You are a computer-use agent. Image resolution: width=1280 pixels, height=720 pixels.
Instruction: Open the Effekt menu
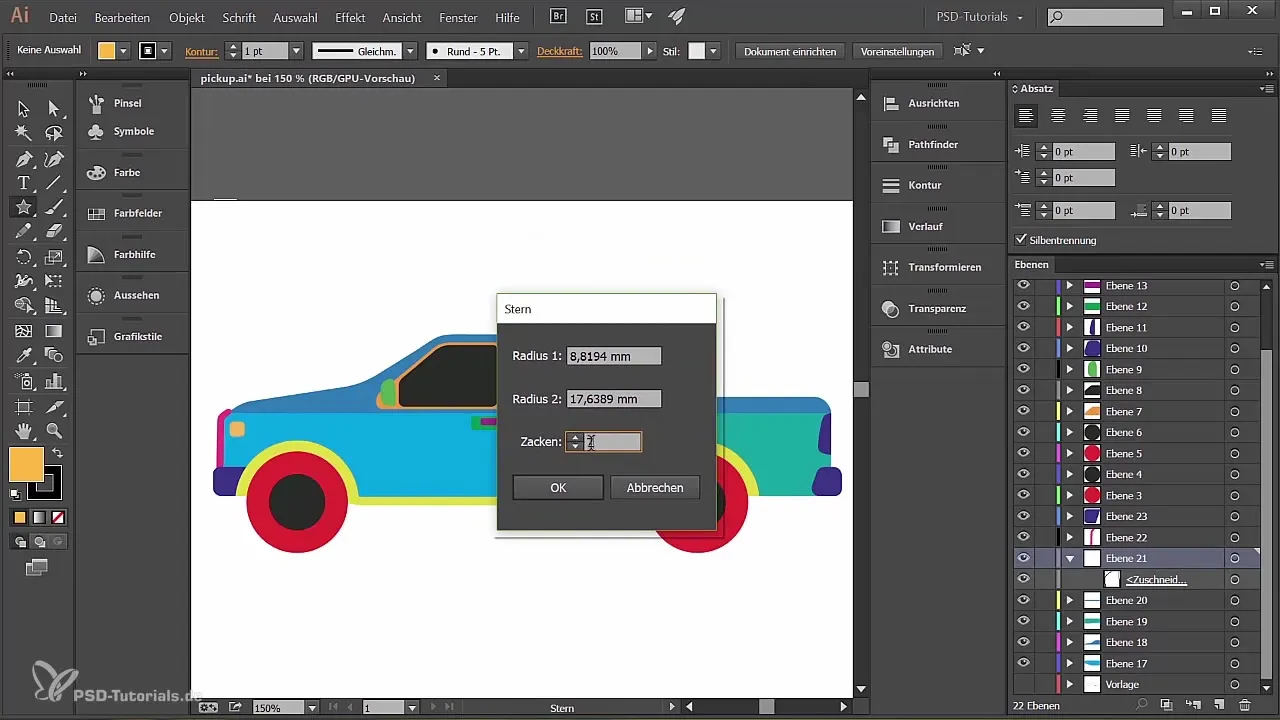coord(350,18)
